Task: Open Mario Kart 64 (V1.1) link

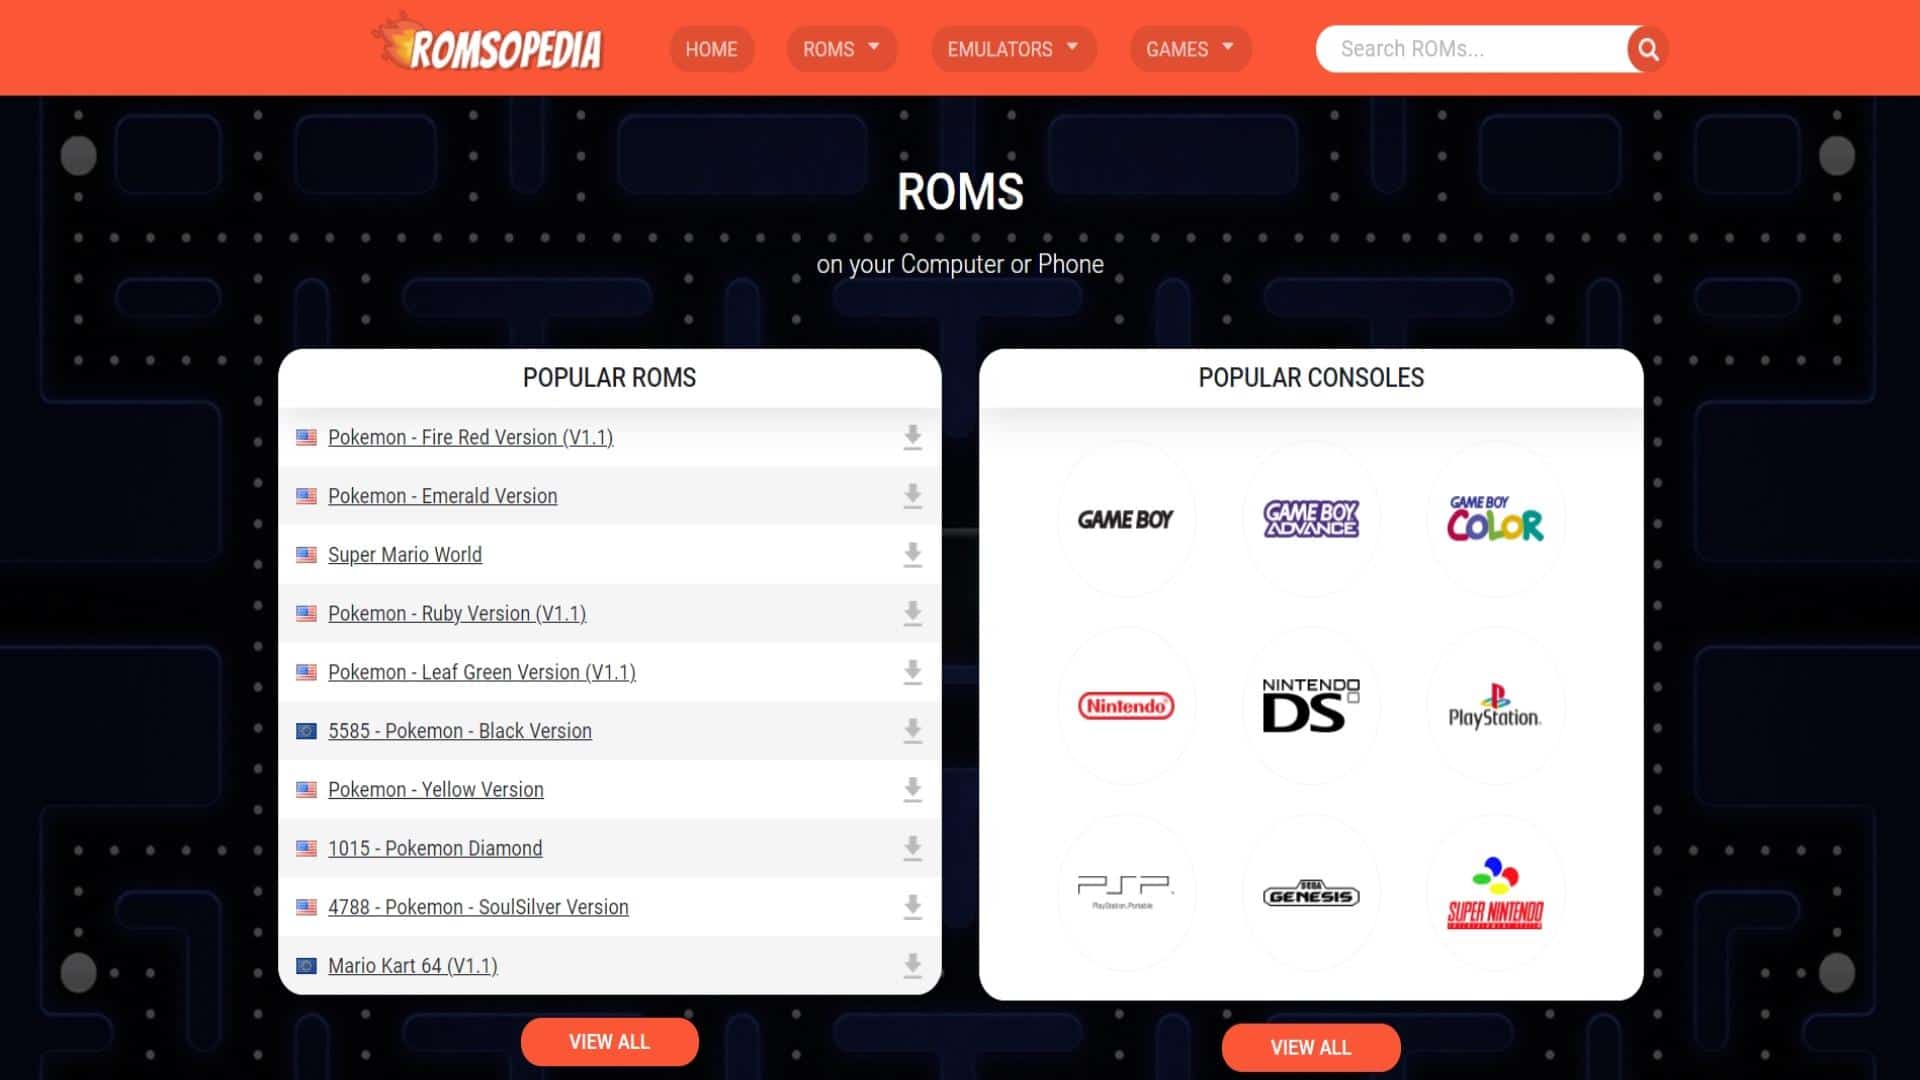Action: [413, 966]
